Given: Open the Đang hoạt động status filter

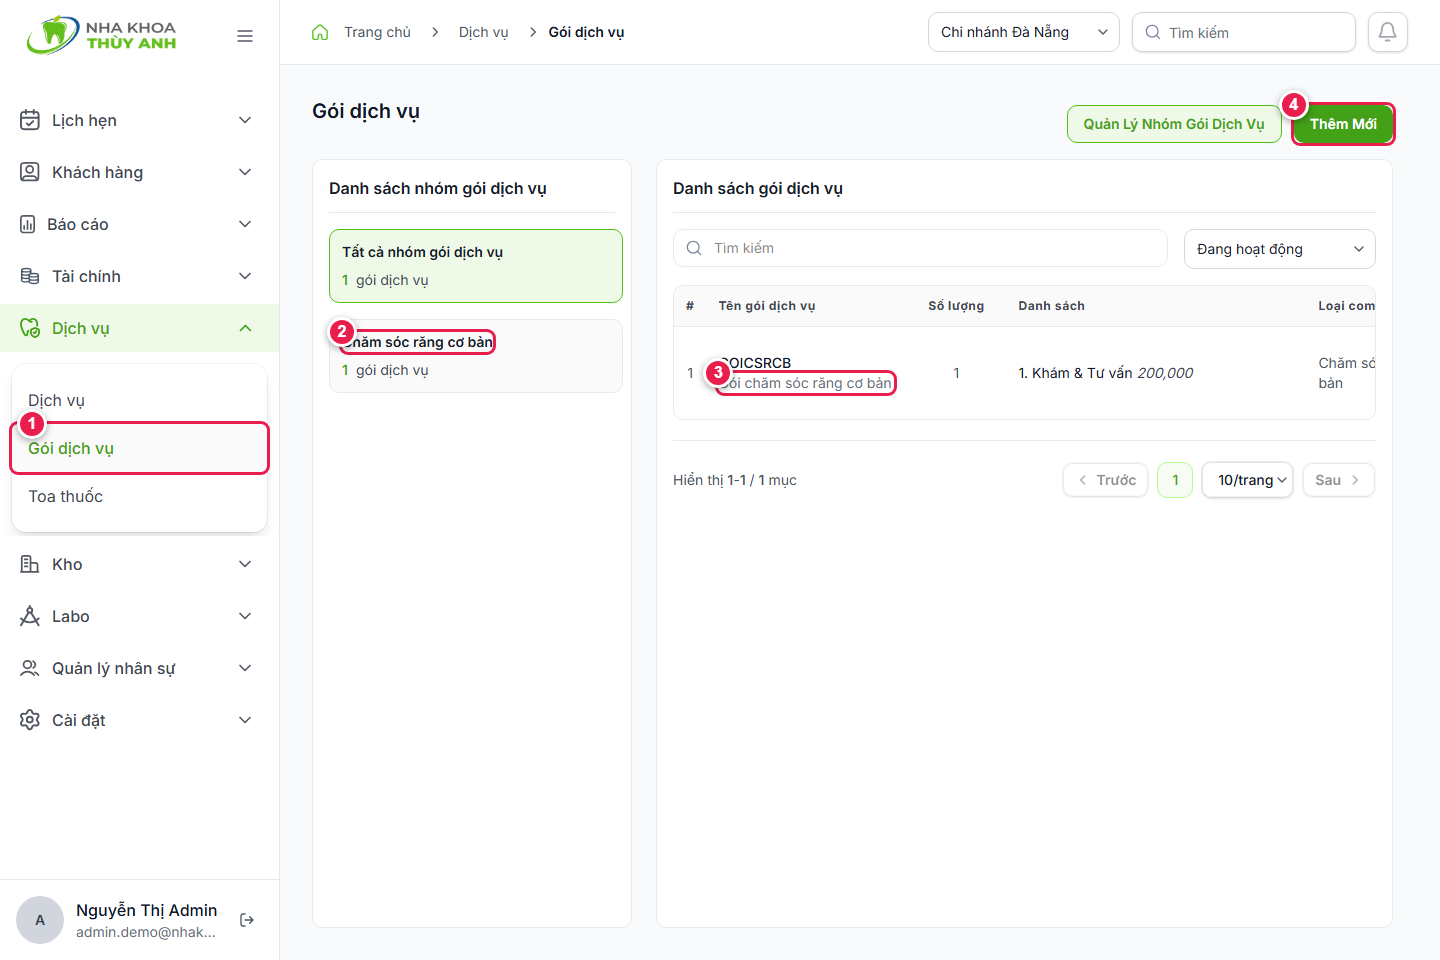Looking at the screenshot, I should [x=1280, y=249].
